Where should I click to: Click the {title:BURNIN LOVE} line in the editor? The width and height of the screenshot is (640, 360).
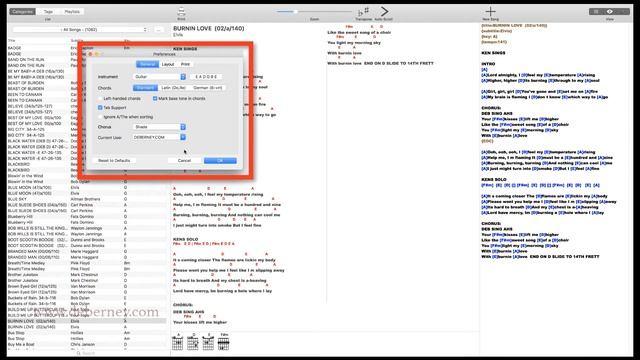click(514, 25)
